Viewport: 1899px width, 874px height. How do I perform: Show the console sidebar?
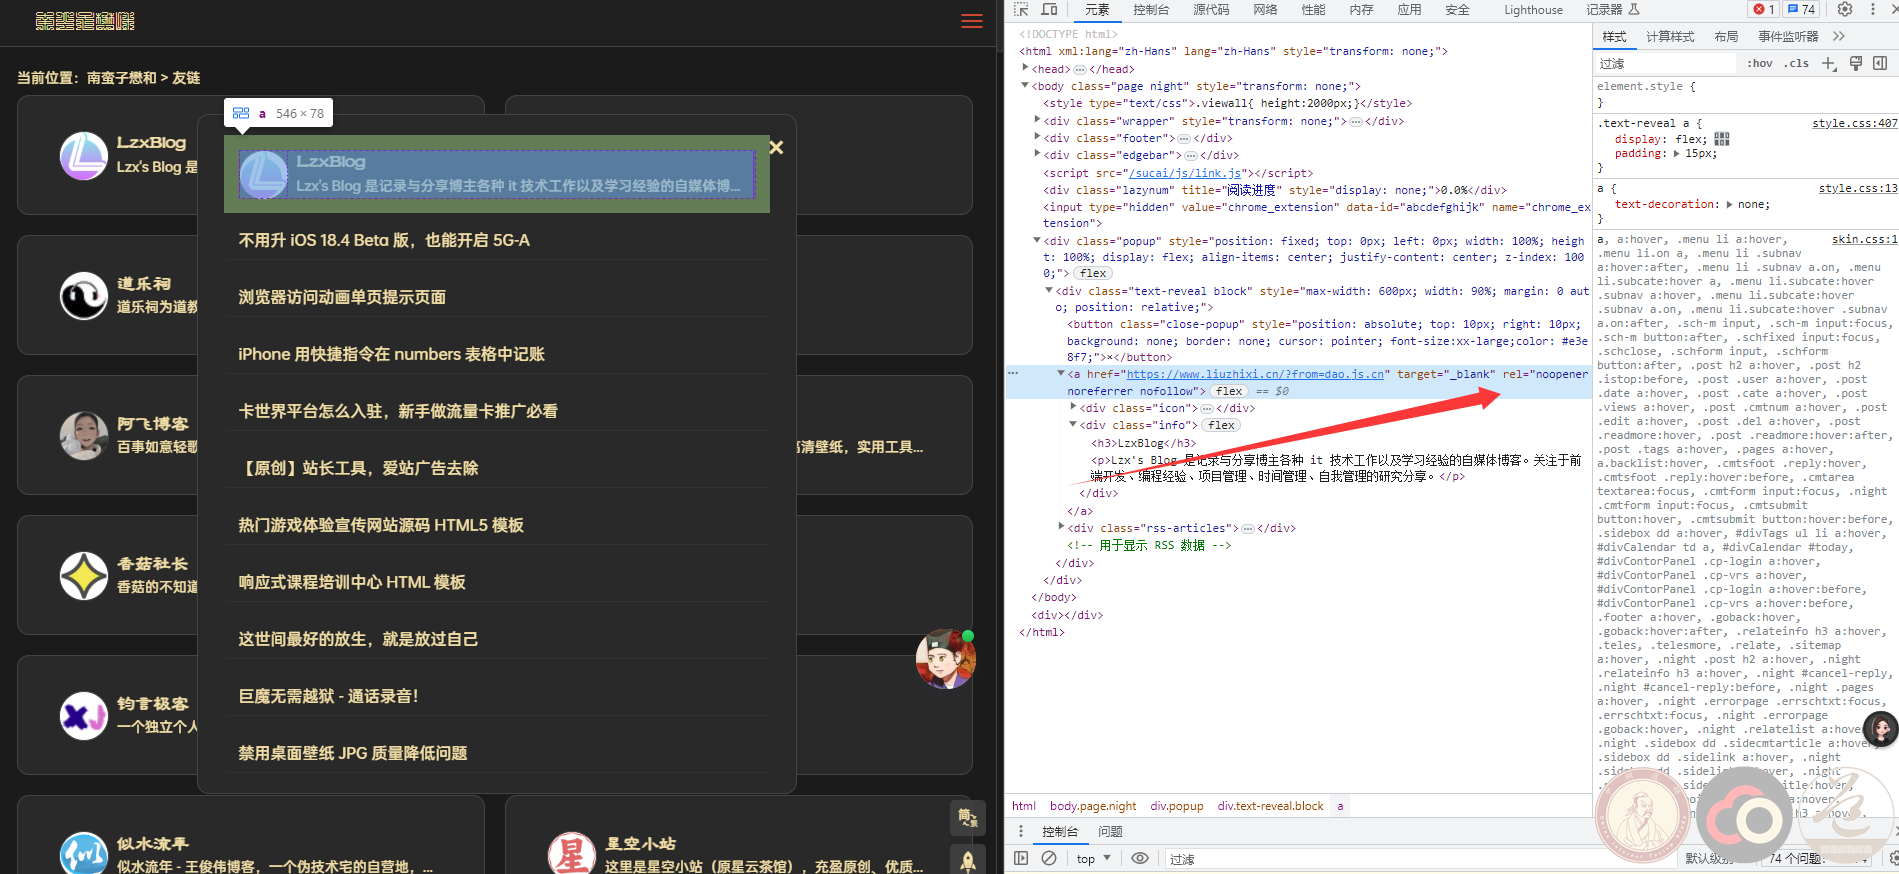pos(1021,858)
